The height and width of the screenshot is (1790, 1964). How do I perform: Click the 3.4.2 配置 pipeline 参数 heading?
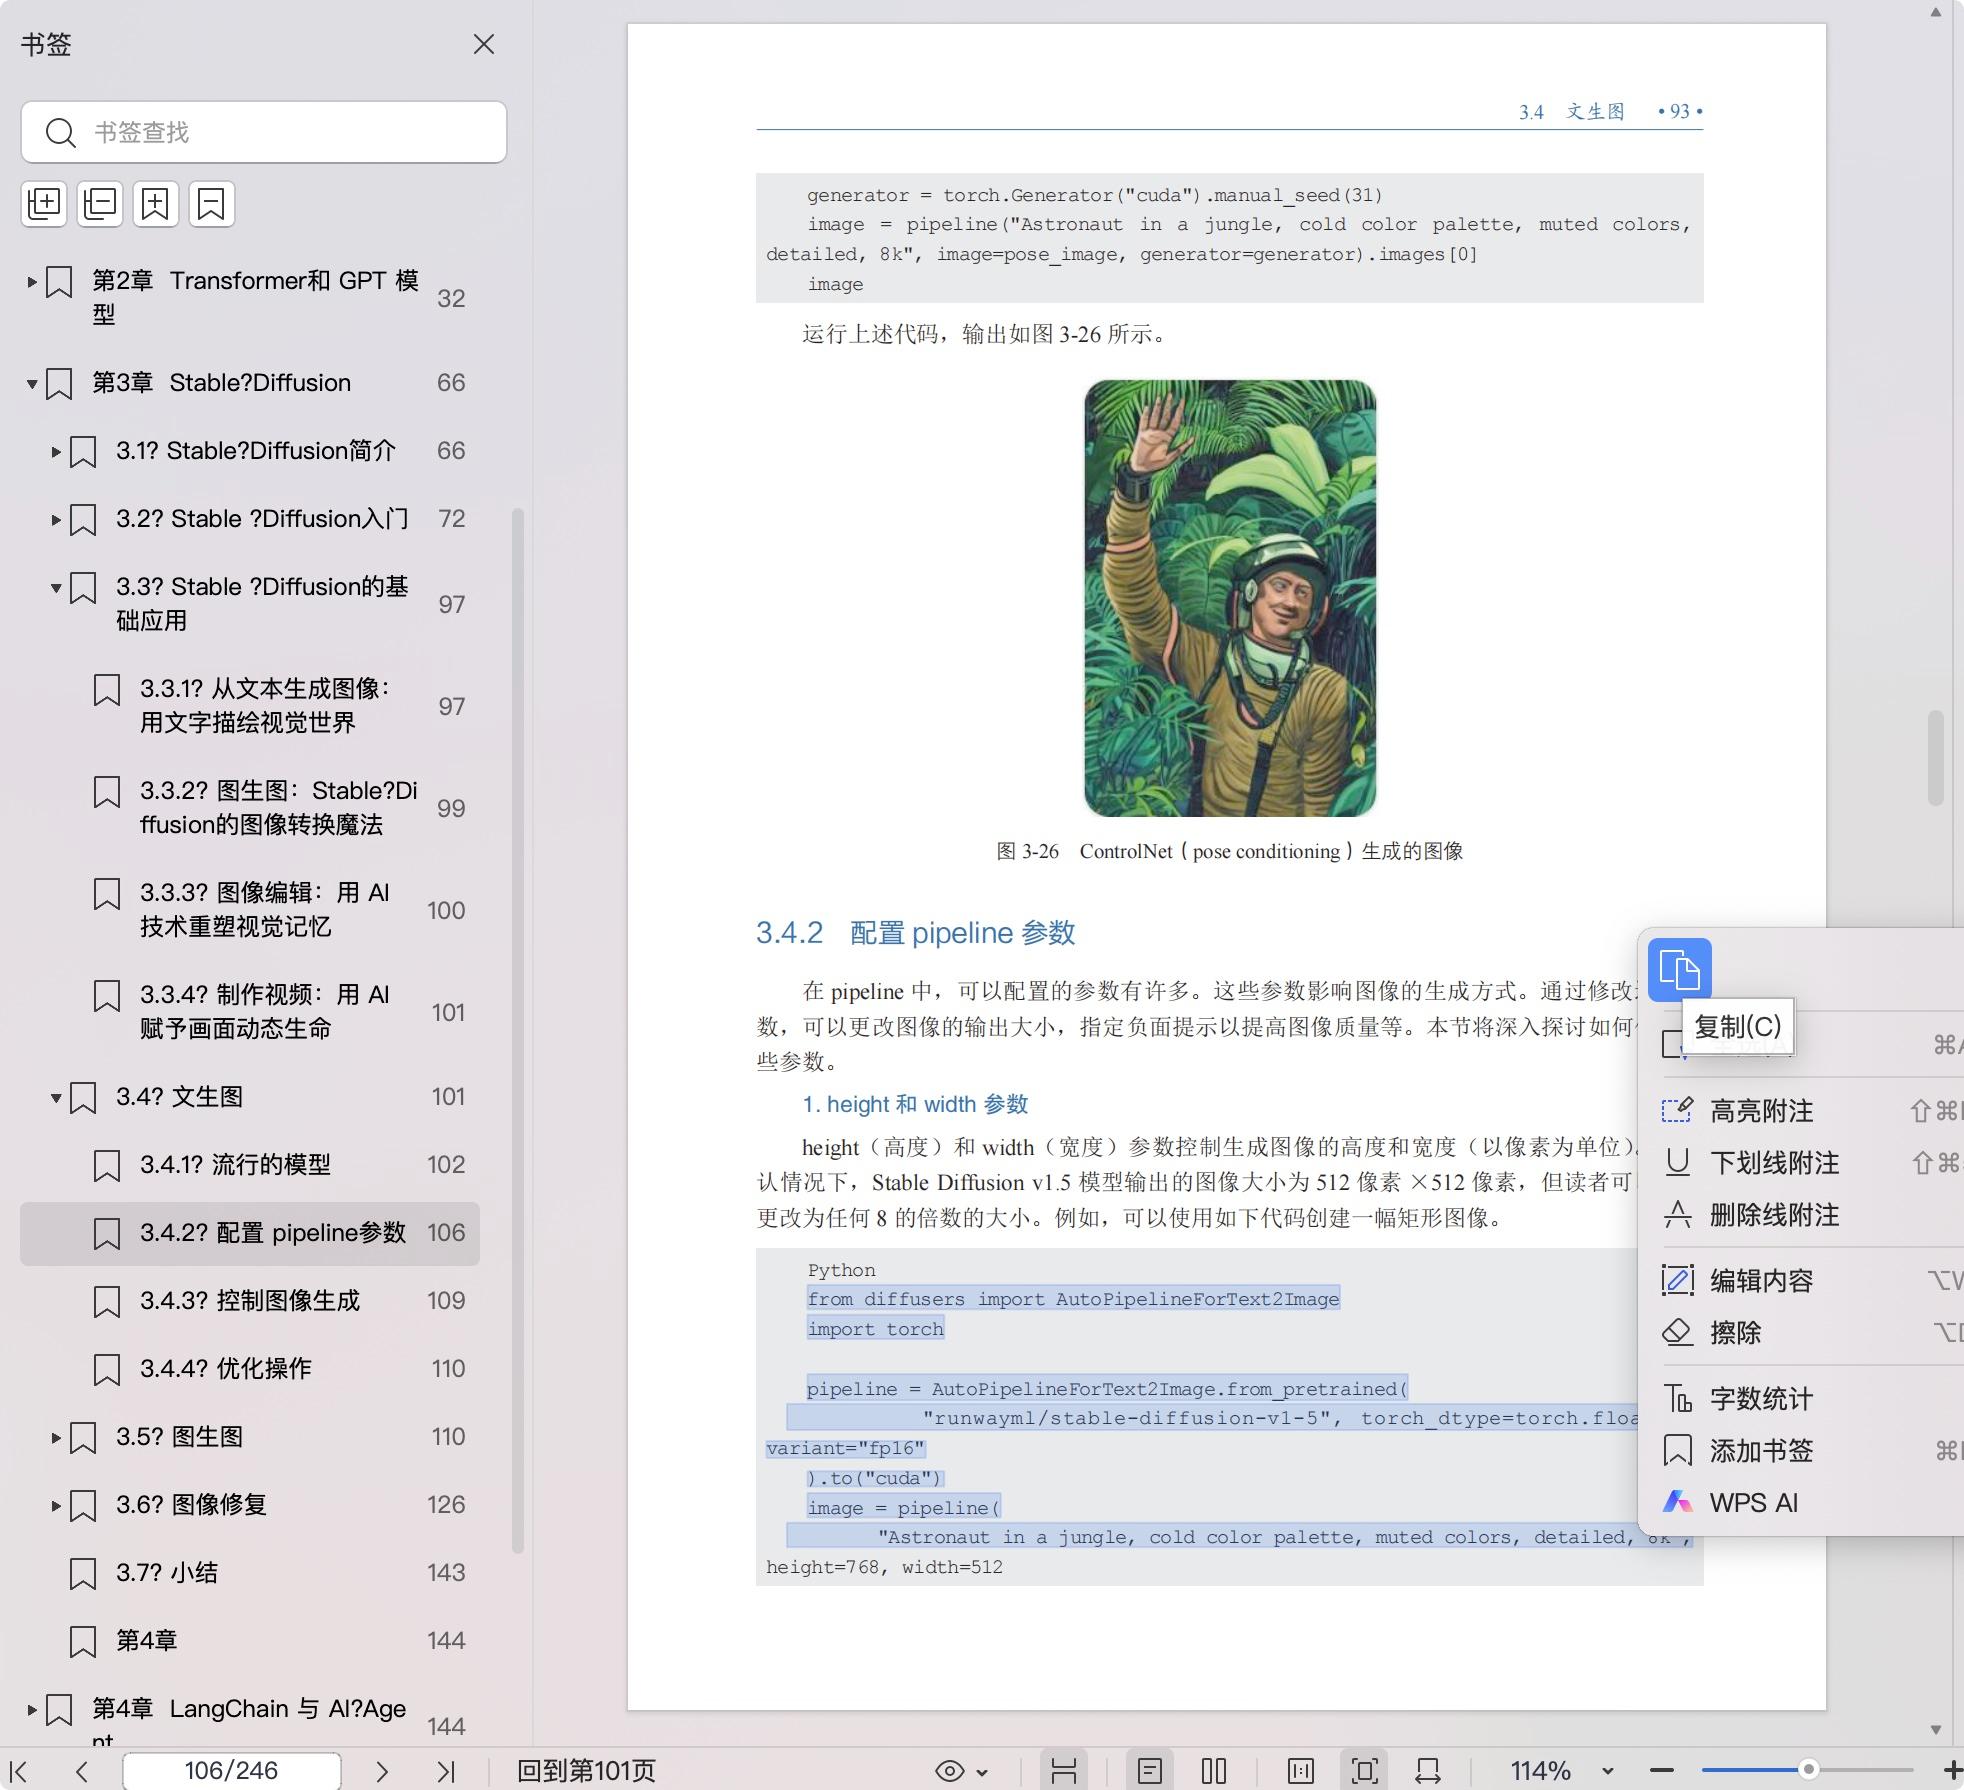pos(915,933)
